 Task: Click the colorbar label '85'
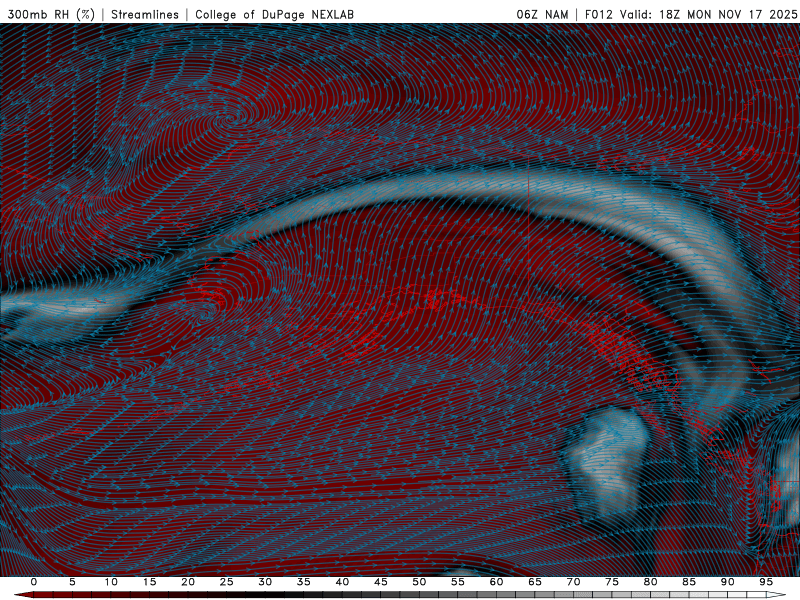pos(689,582)
